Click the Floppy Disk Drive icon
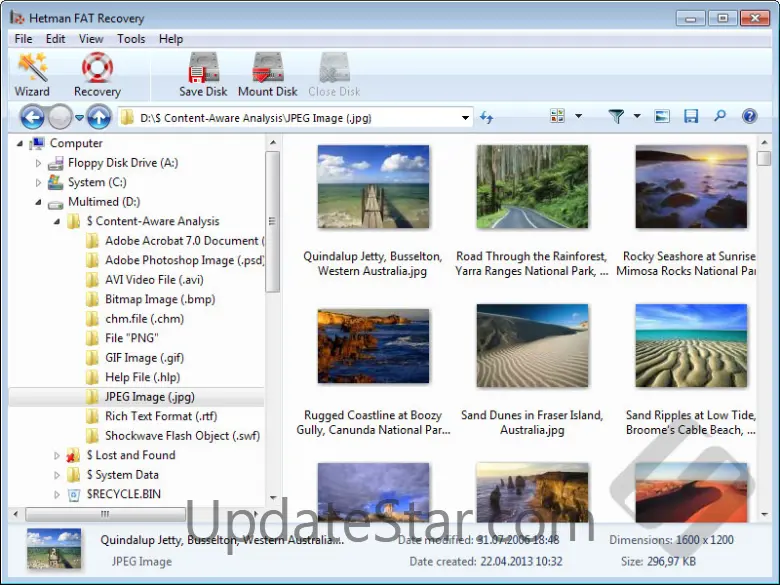The height and width of the screenshot is (585, 780). pos(55,163)
